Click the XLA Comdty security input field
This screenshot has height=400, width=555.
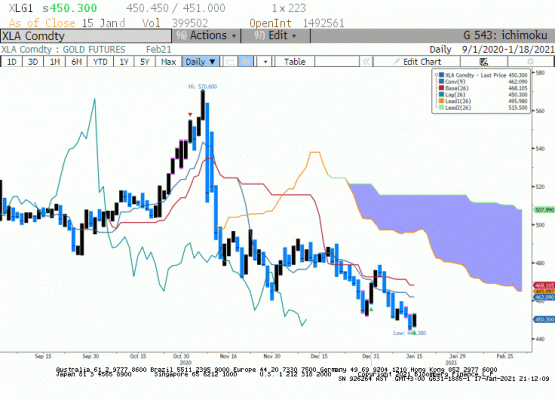tap(86, 36)
